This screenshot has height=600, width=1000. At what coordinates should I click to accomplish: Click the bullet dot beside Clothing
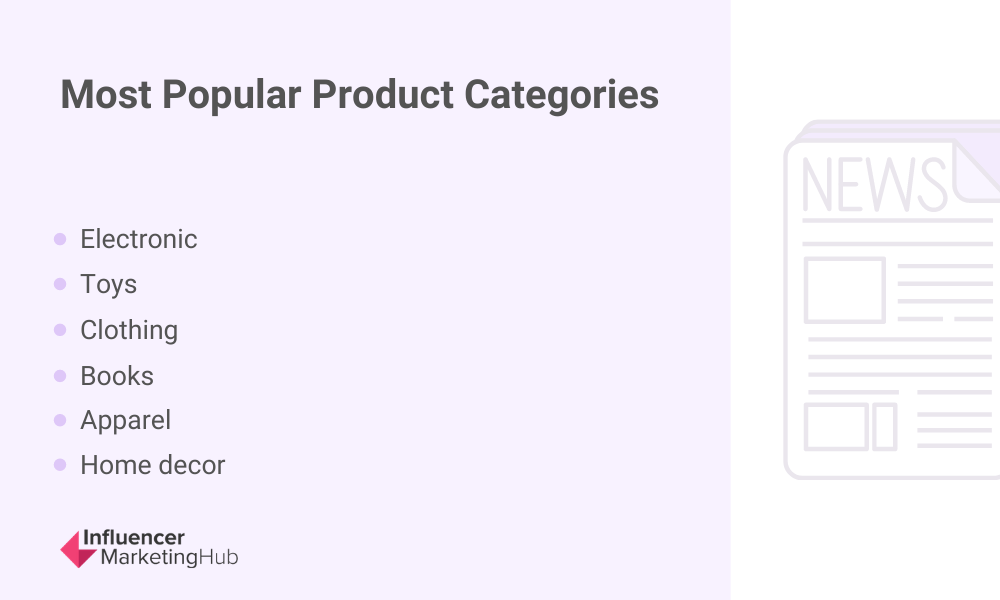(x=60, y=330)
